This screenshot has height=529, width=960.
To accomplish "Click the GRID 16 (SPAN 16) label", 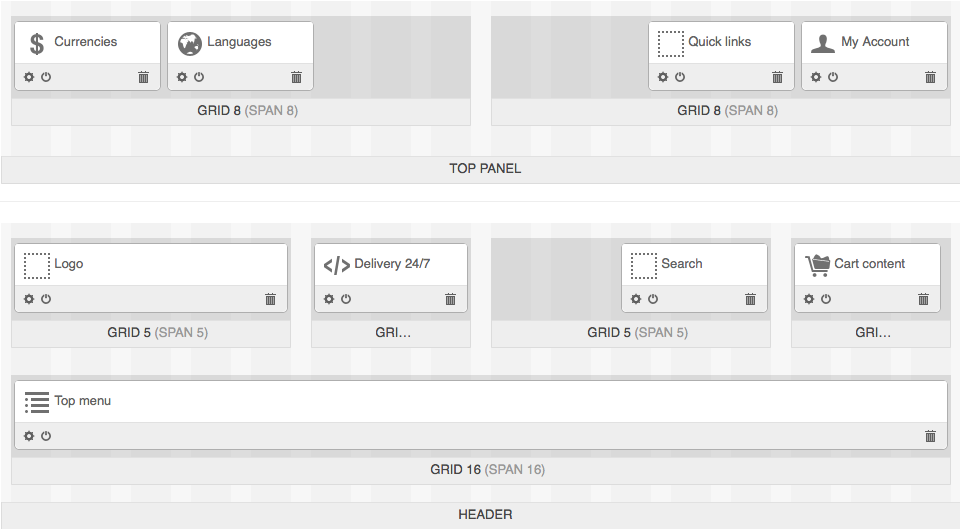I will pyautogui.click(x=487, y=470).
